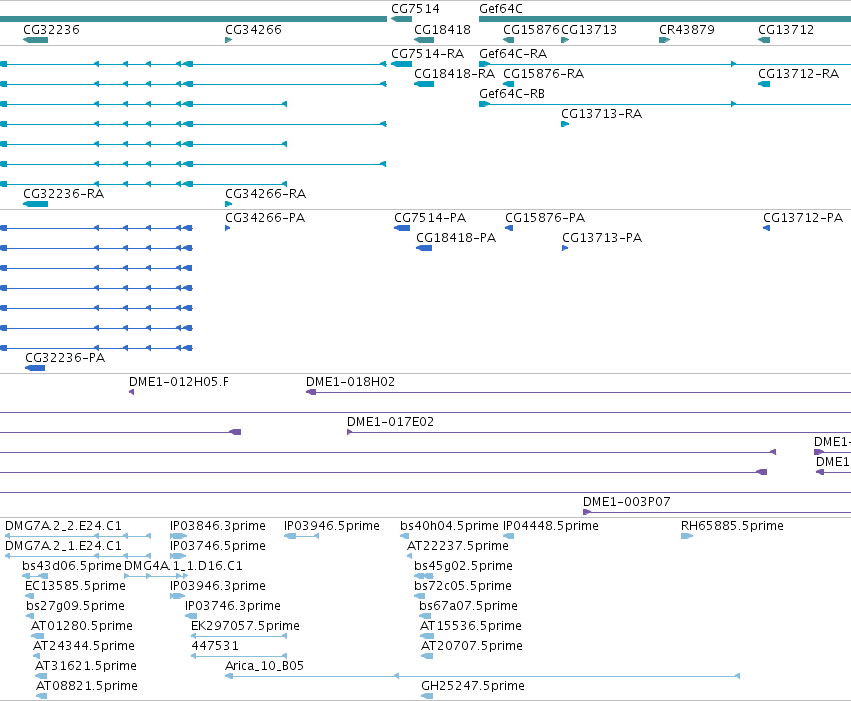The width and height of the screenshot is (851, 701).
Task: Click the DMG7A.2_2.E24.C1 label
Action: [x=63, y=526]
